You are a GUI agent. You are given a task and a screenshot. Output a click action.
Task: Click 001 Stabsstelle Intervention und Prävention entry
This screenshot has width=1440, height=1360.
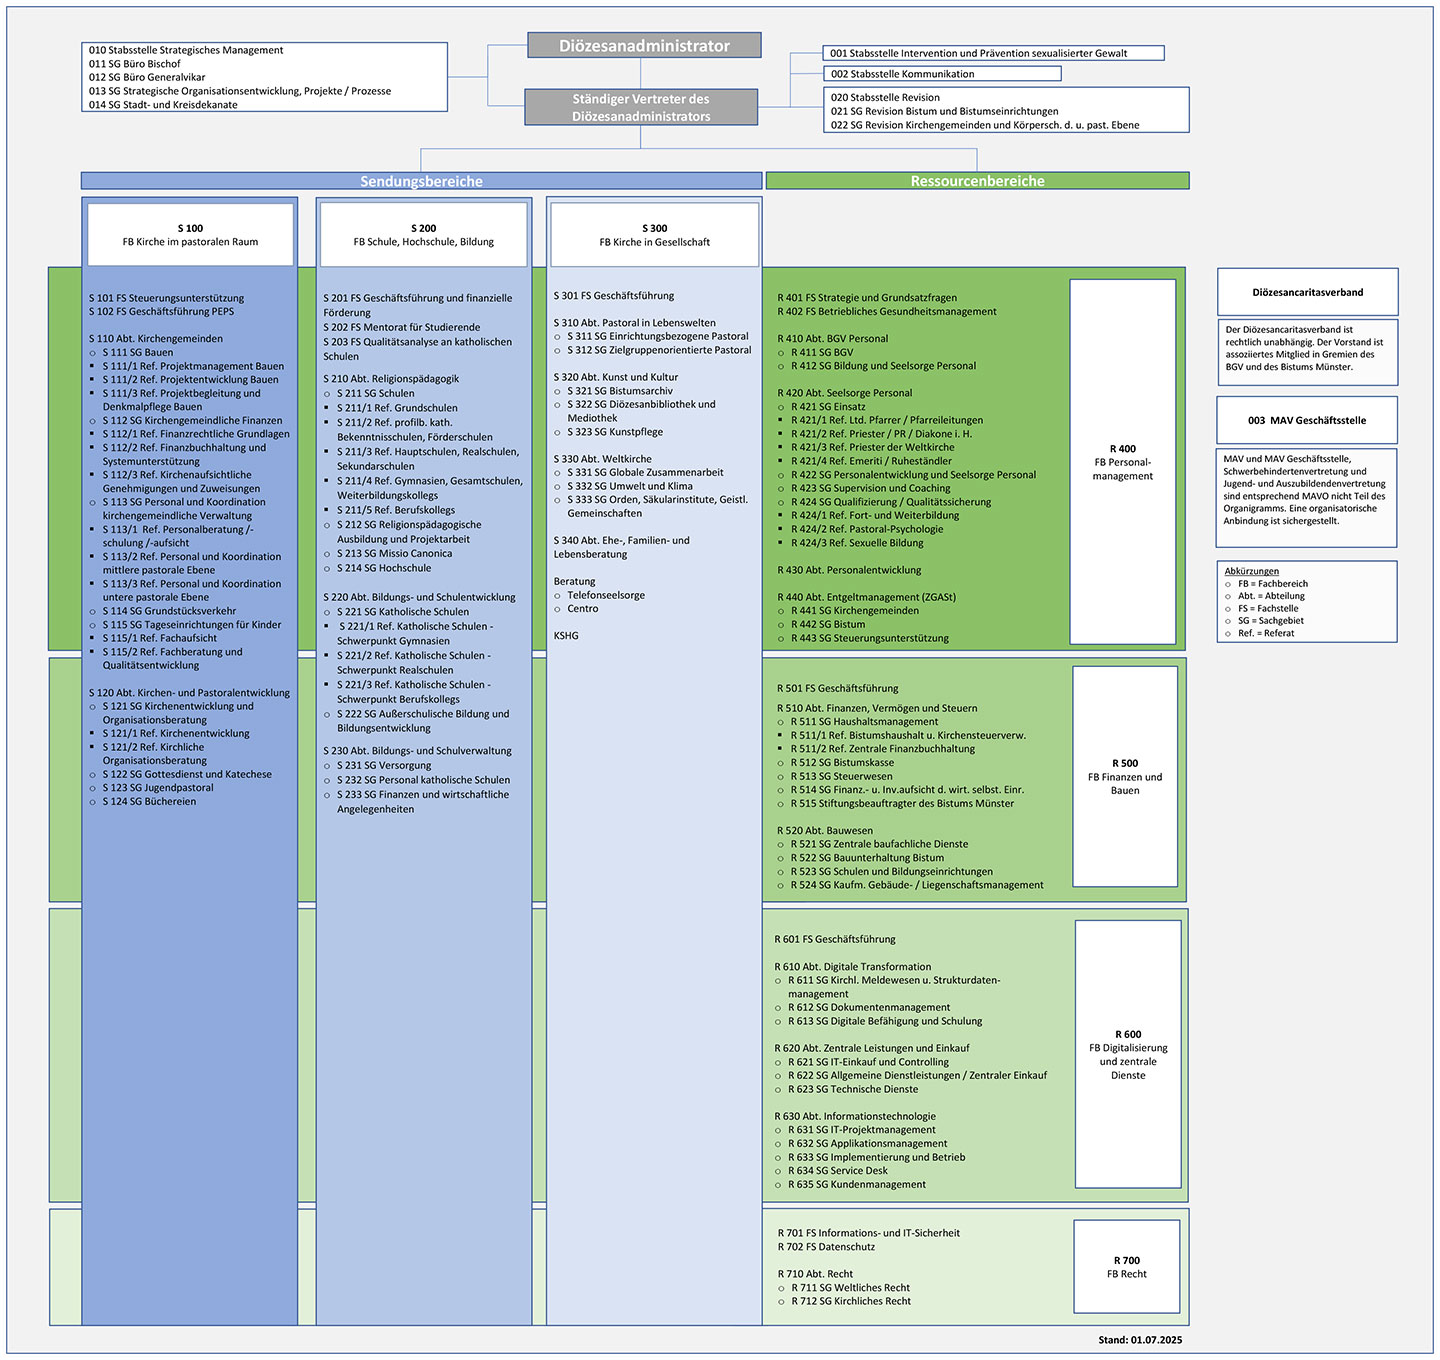coord(993,53)
